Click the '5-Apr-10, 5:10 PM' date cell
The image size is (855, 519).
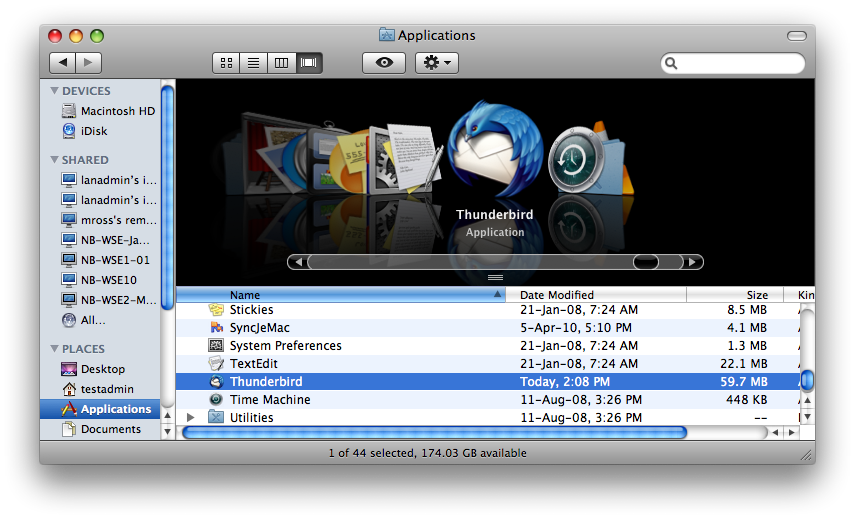[x=576, y=328]
